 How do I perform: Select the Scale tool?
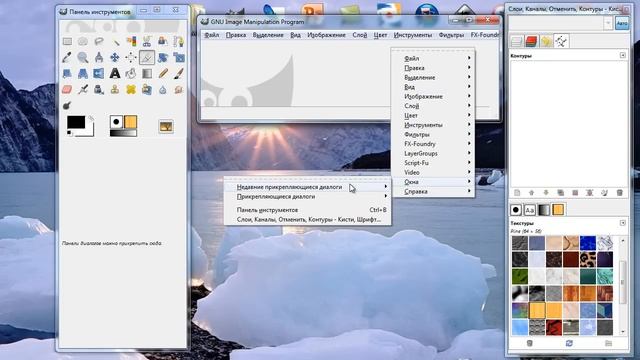point(179,57)
